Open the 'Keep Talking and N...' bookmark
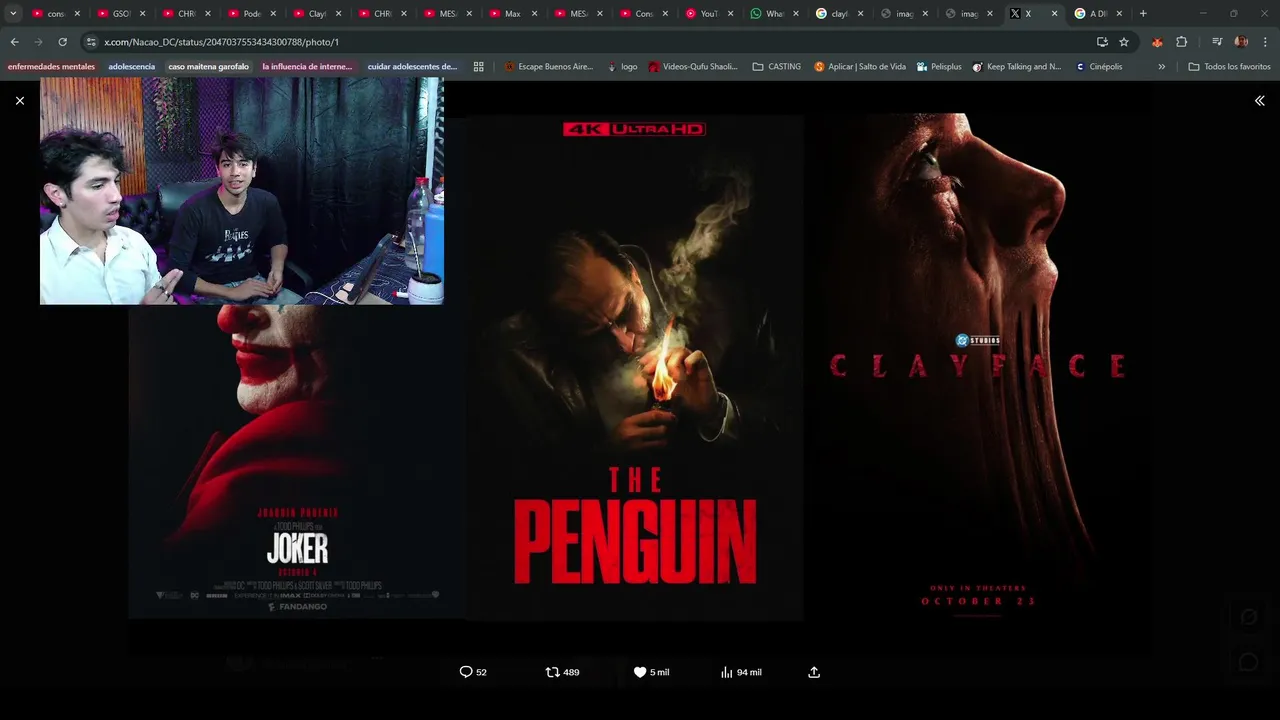The height and width of the screenshot is (720, 1280). click(x=1017, y=67)
